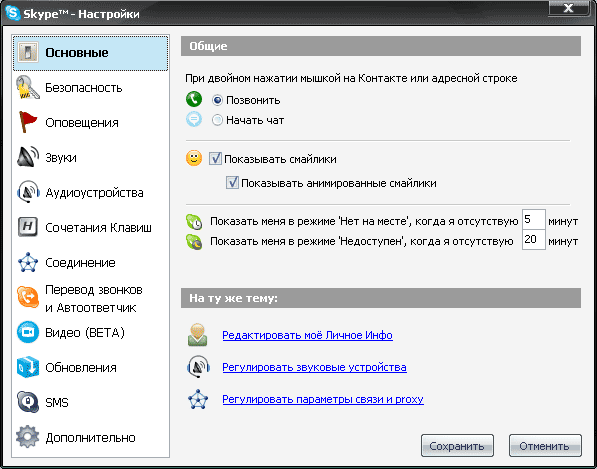This screenshot has width=597, height=469.
Task: Select the Основные settings tab
Action: (91, 53)
